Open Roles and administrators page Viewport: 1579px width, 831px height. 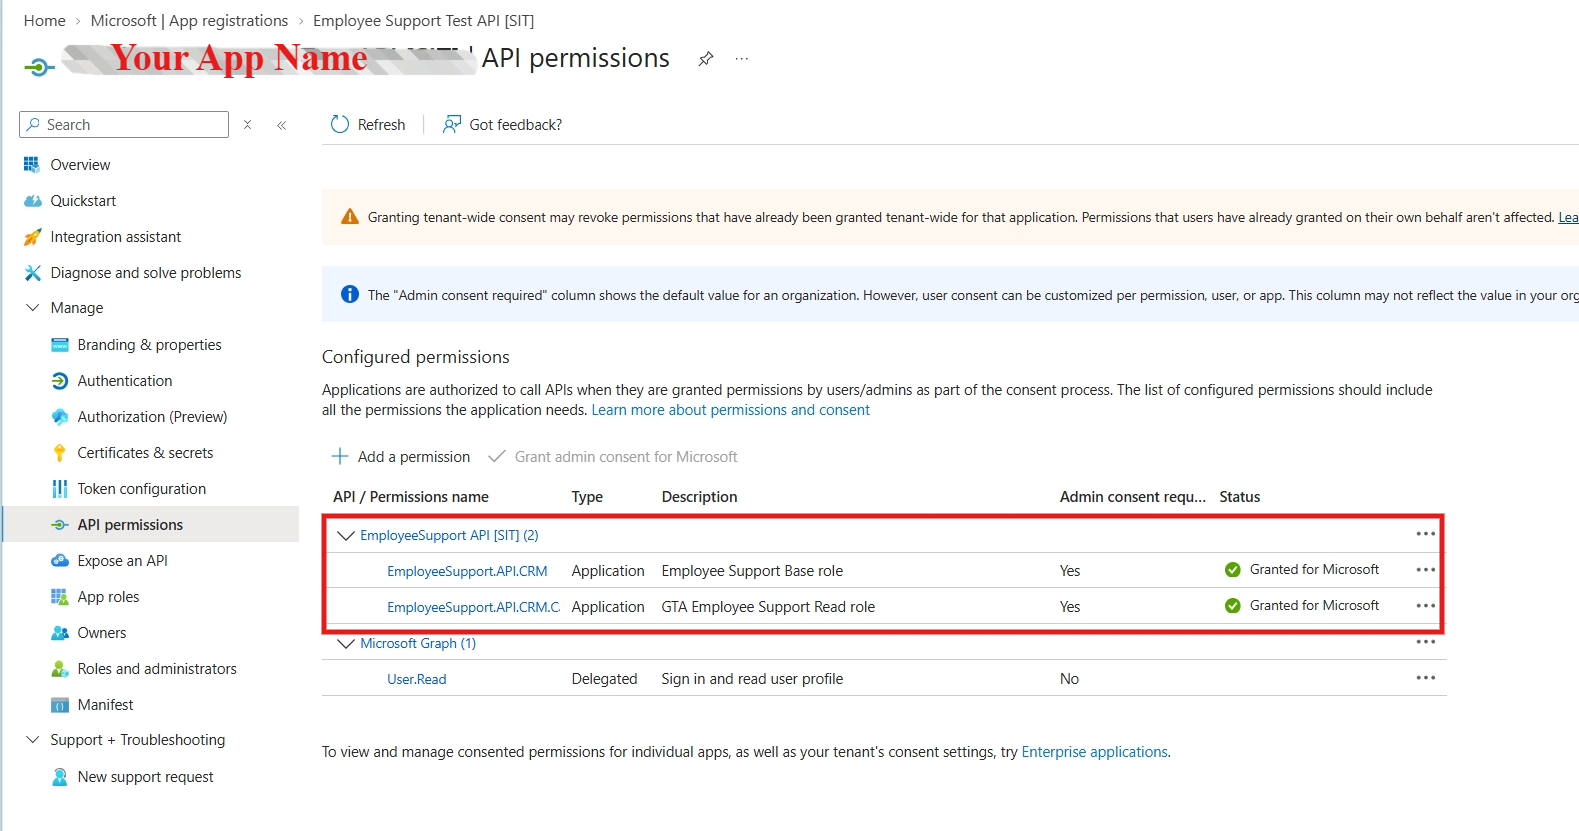157,669
